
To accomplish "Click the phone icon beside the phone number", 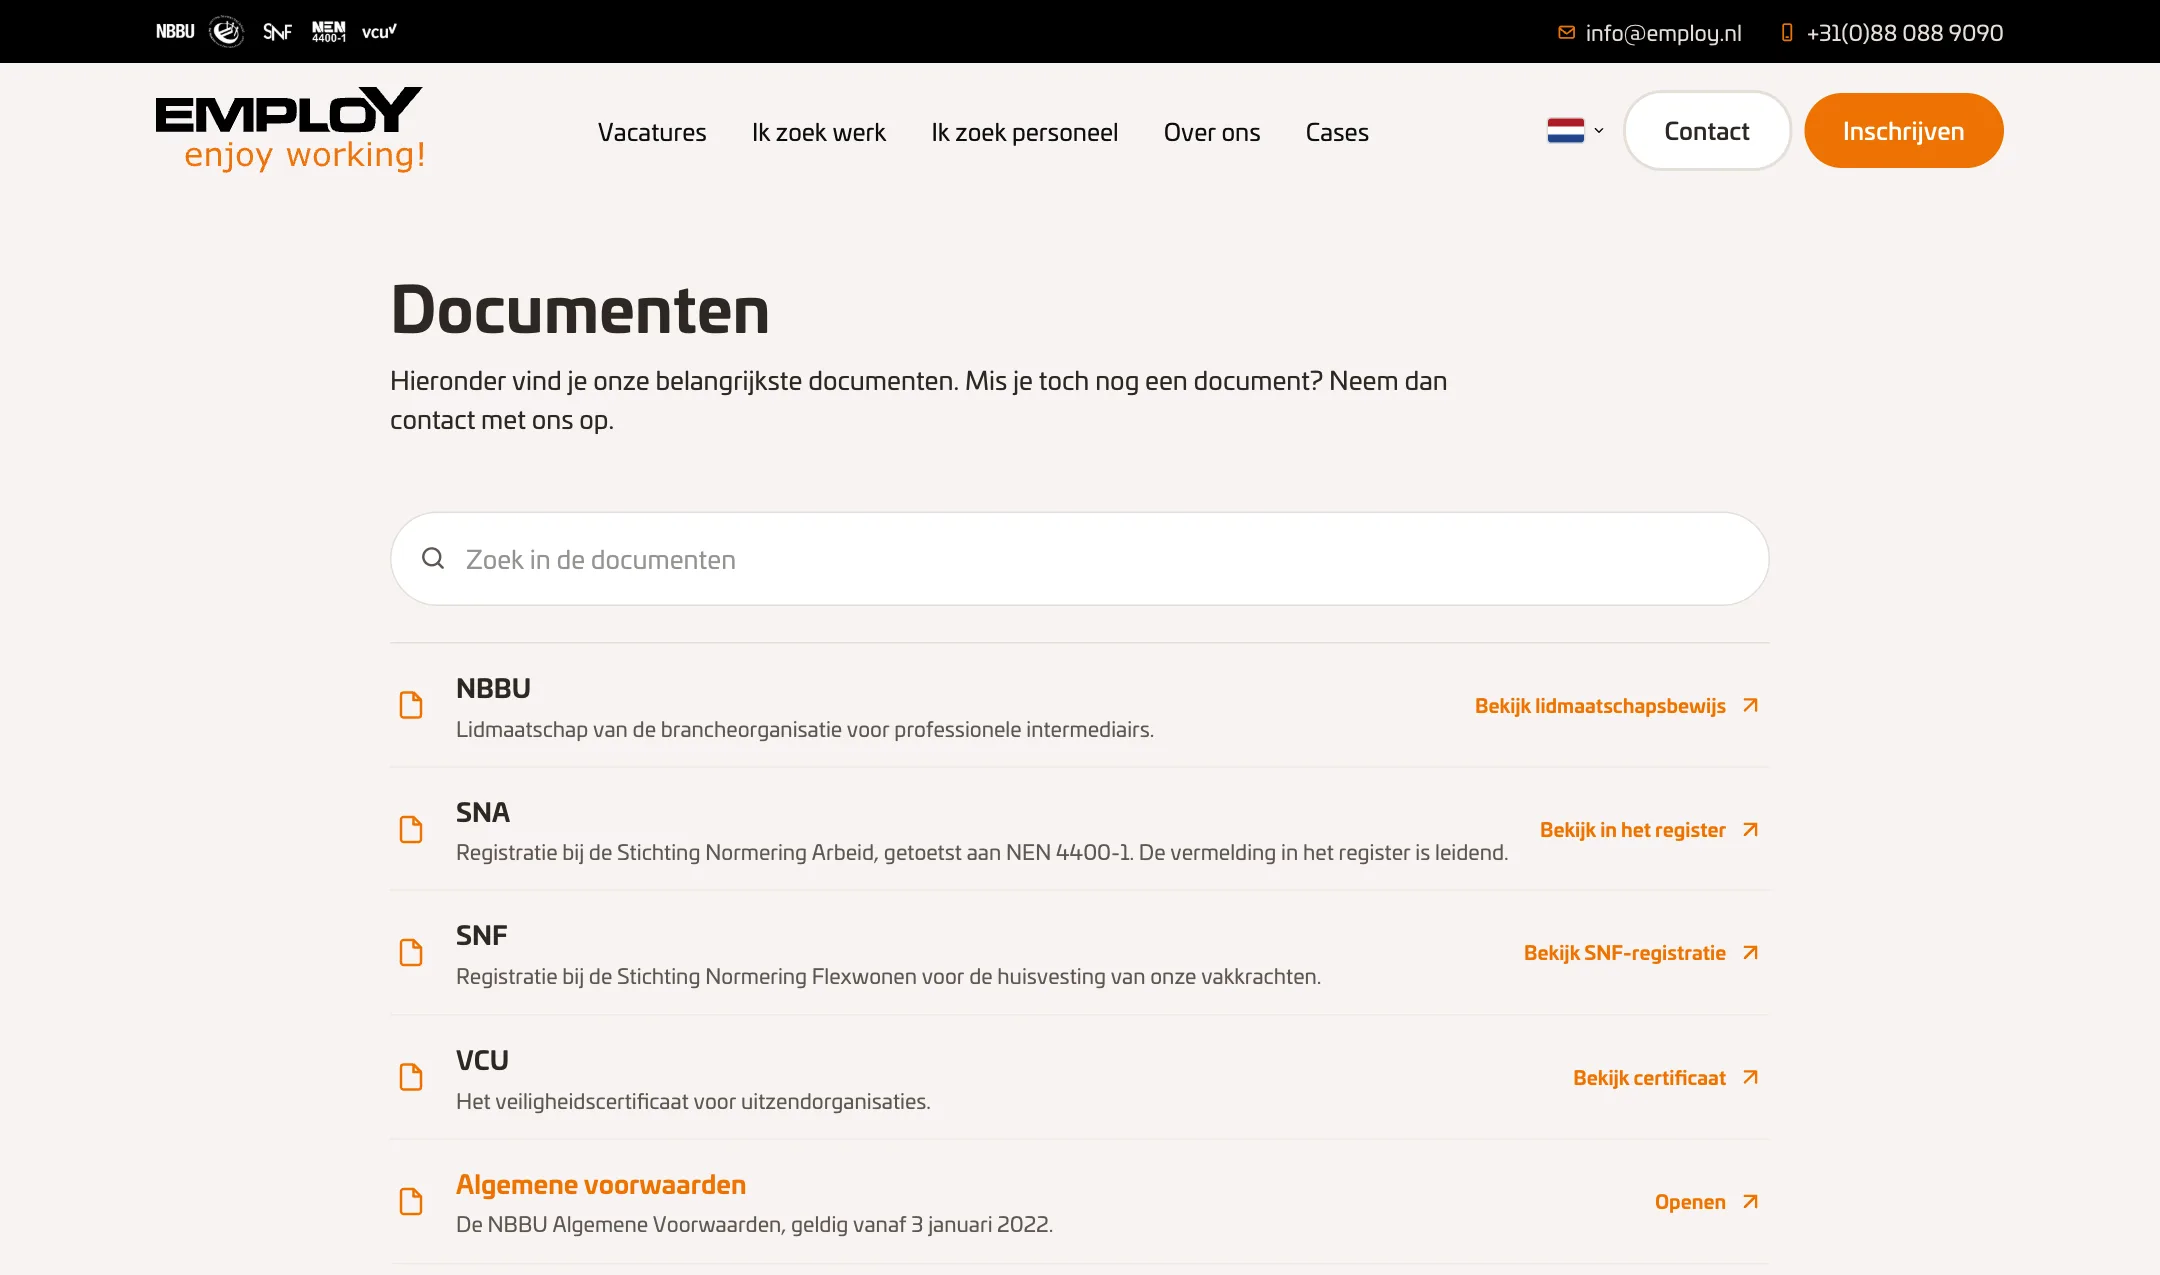I will tap(1787, 33).
